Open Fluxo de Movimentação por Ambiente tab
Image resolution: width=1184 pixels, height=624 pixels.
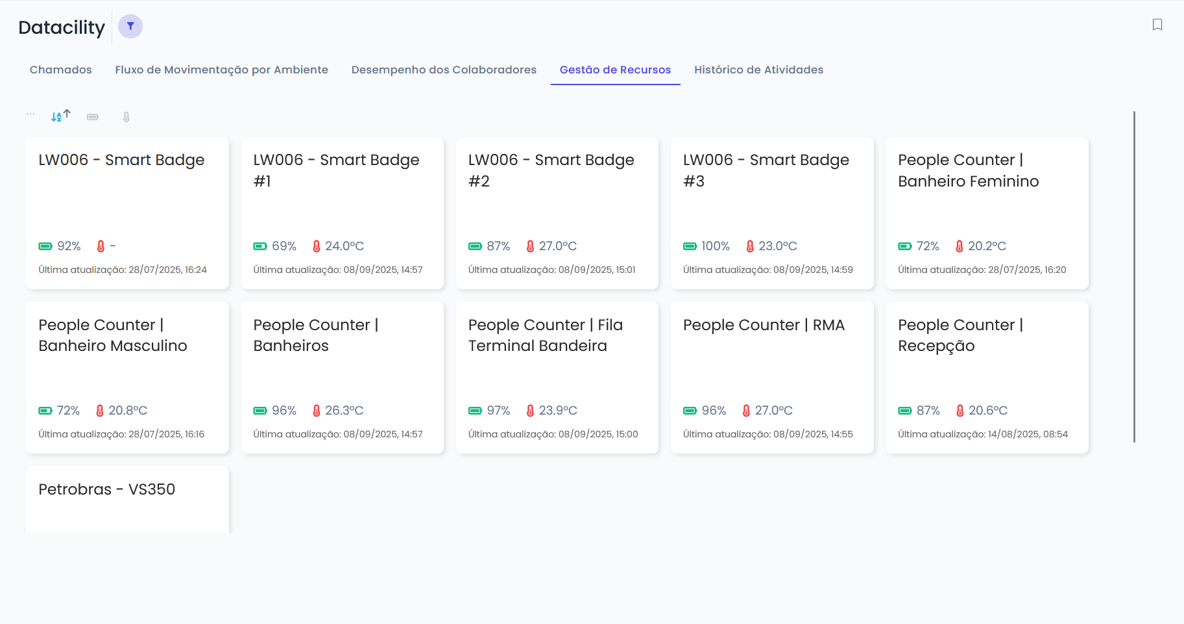pyautogui.click(x=221, y=70)
